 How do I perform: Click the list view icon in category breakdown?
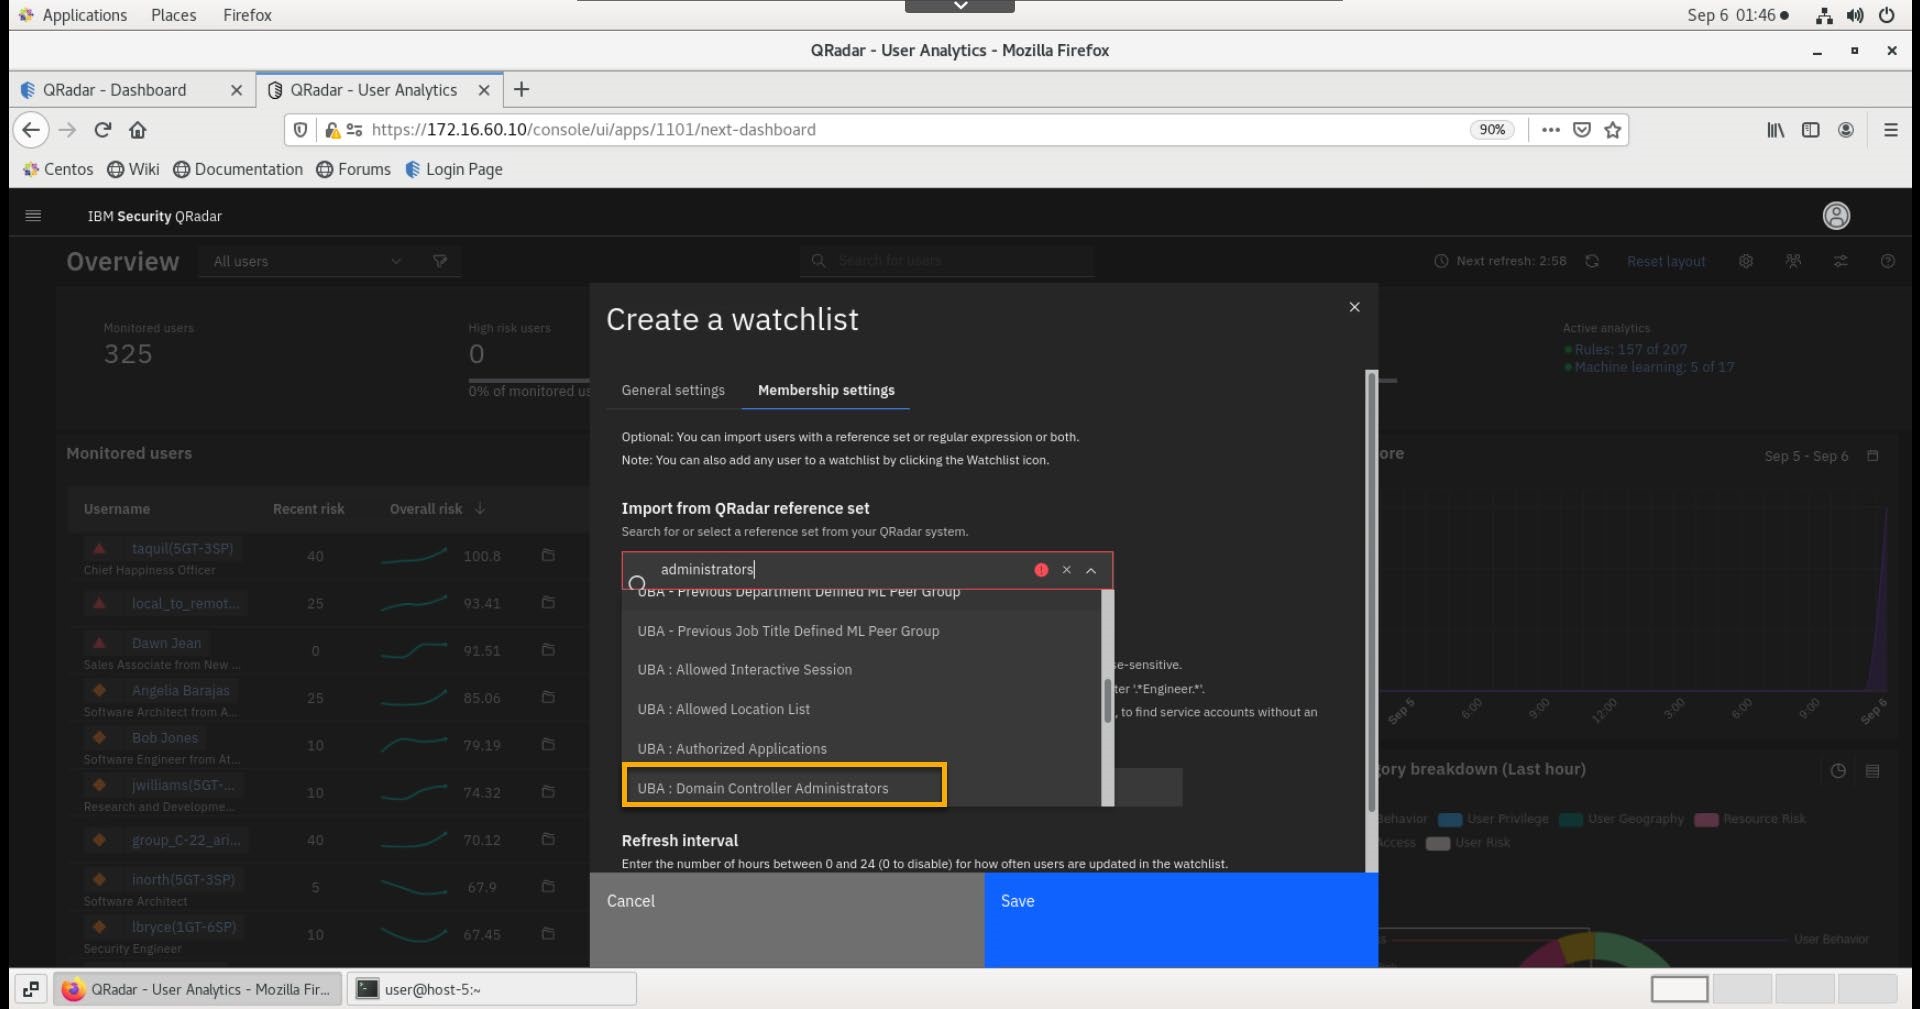point(1873,771)
